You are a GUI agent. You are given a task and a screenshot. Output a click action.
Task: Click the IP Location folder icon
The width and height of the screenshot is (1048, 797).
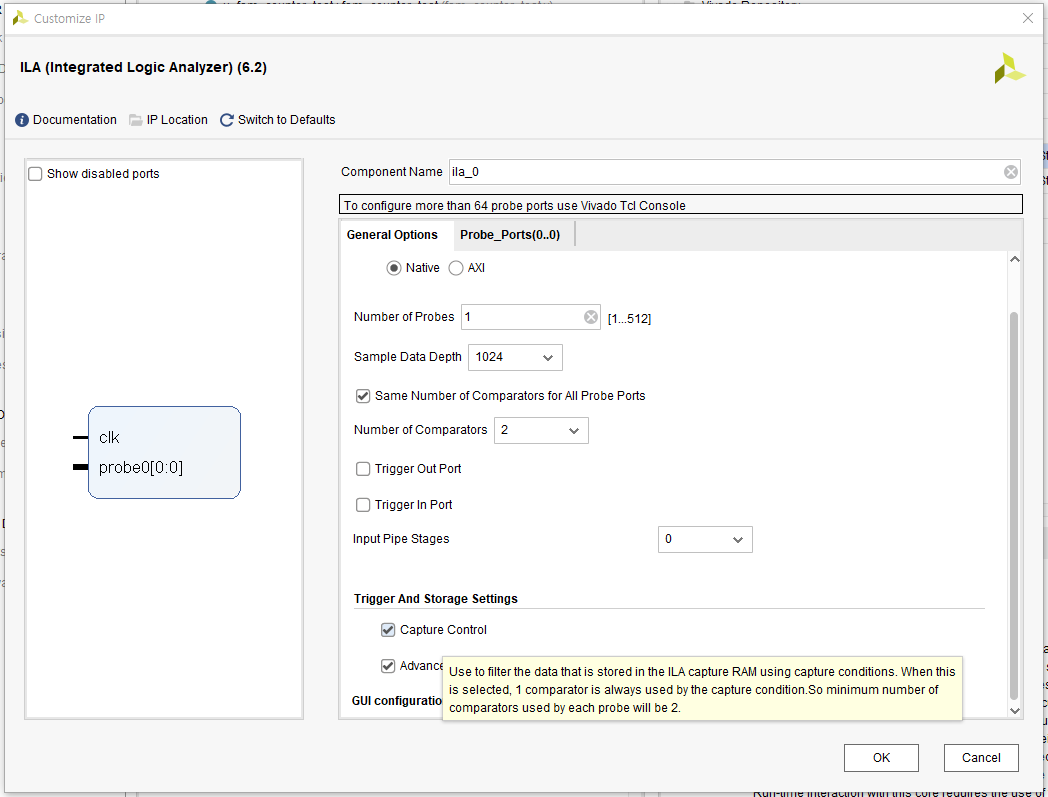click(x=136, y=120)
